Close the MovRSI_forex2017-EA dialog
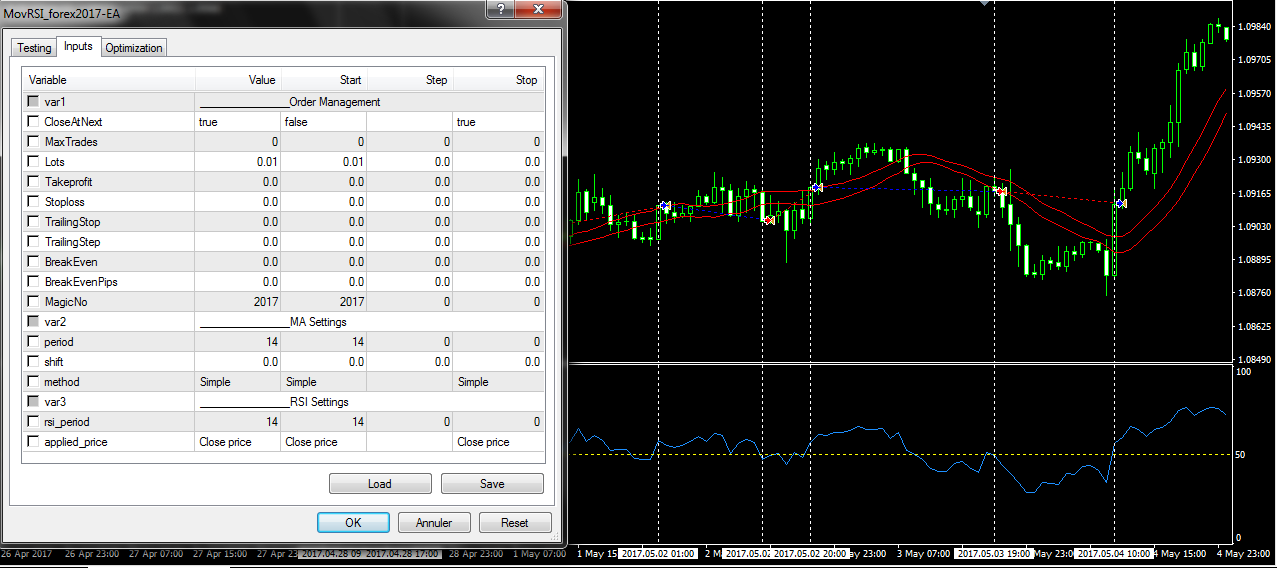 pos(539,10)
